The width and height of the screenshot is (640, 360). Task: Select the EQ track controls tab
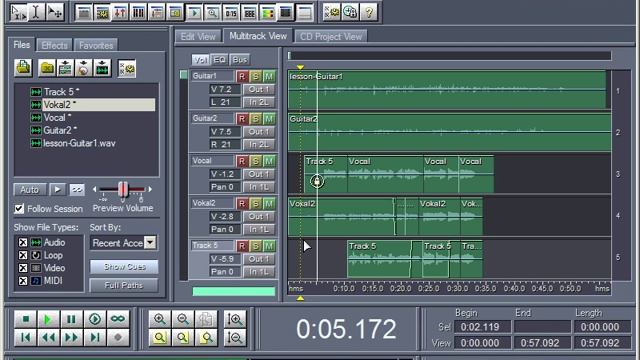click(x=220, y=60)
